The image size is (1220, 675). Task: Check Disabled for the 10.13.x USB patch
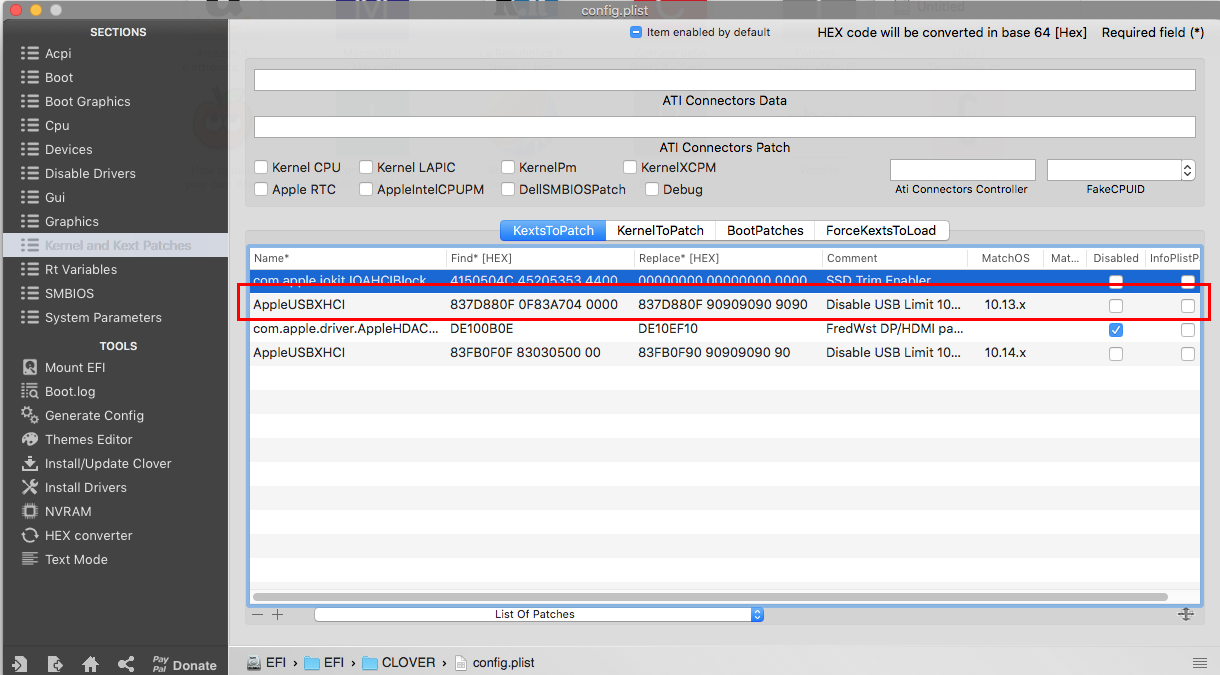[1116, 305]
